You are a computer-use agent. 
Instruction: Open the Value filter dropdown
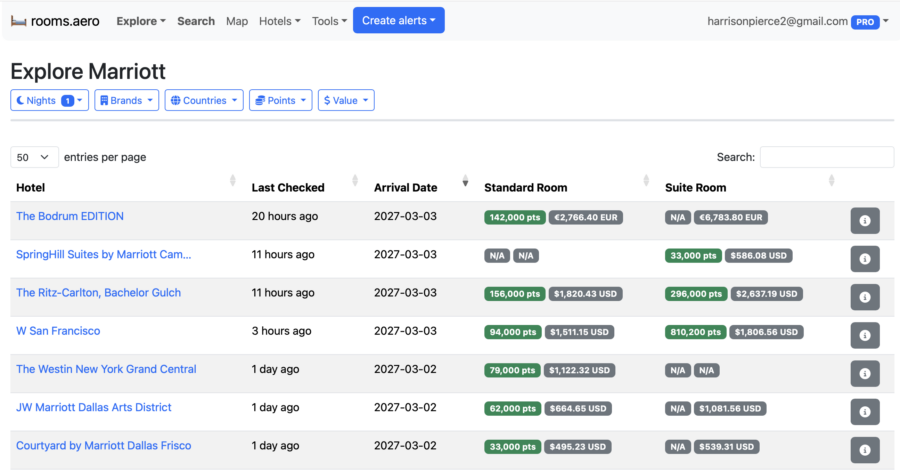pos(346,100)
